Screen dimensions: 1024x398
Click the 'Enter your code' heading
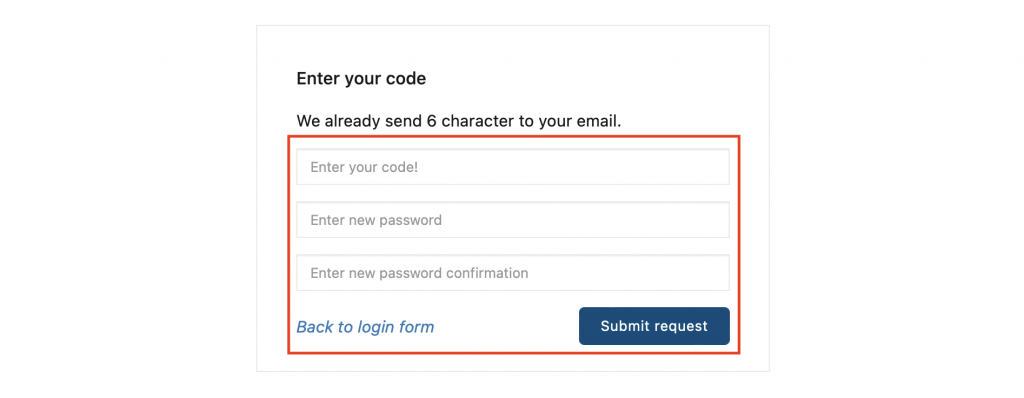coord(361,79)
